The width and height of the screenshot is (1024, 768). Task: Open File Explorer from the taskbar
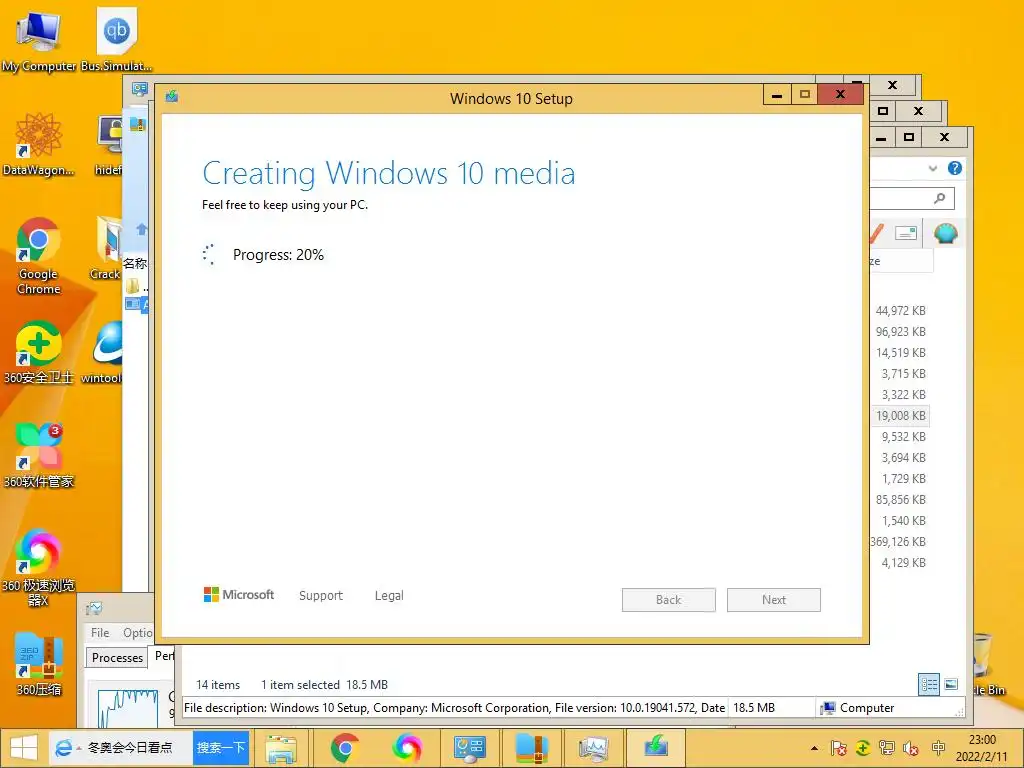coord(281,748)
